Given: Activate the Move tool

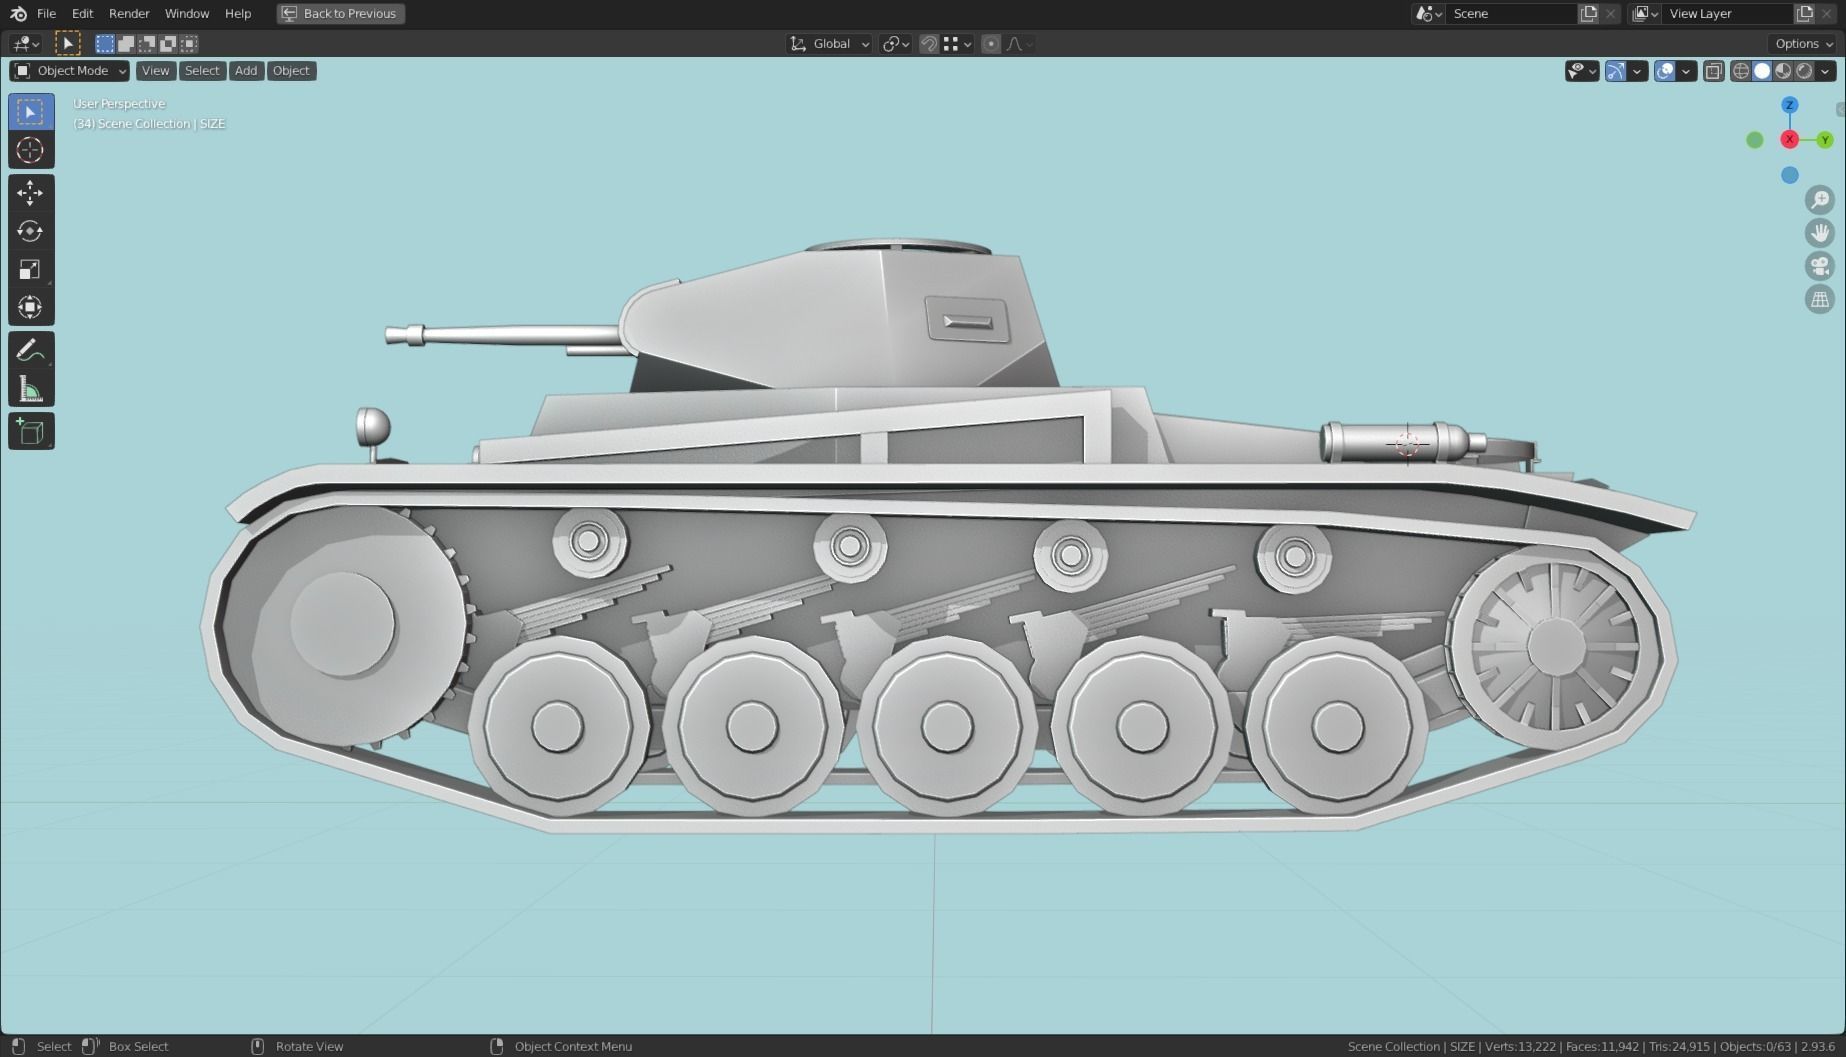Looking at the screenshot, I should [31, 193].
